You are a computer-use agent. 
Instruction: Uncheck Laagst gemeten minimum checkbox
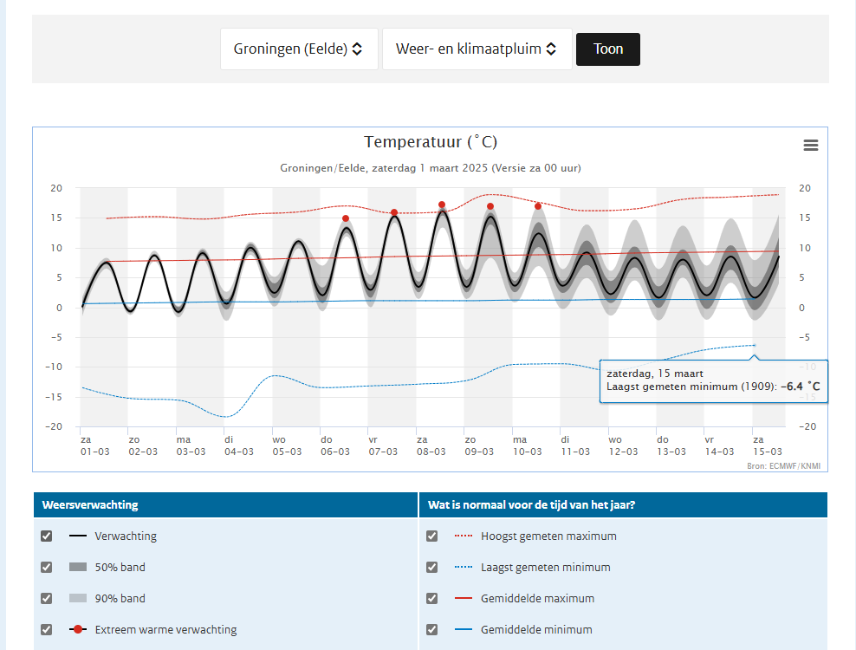point(432,567)
